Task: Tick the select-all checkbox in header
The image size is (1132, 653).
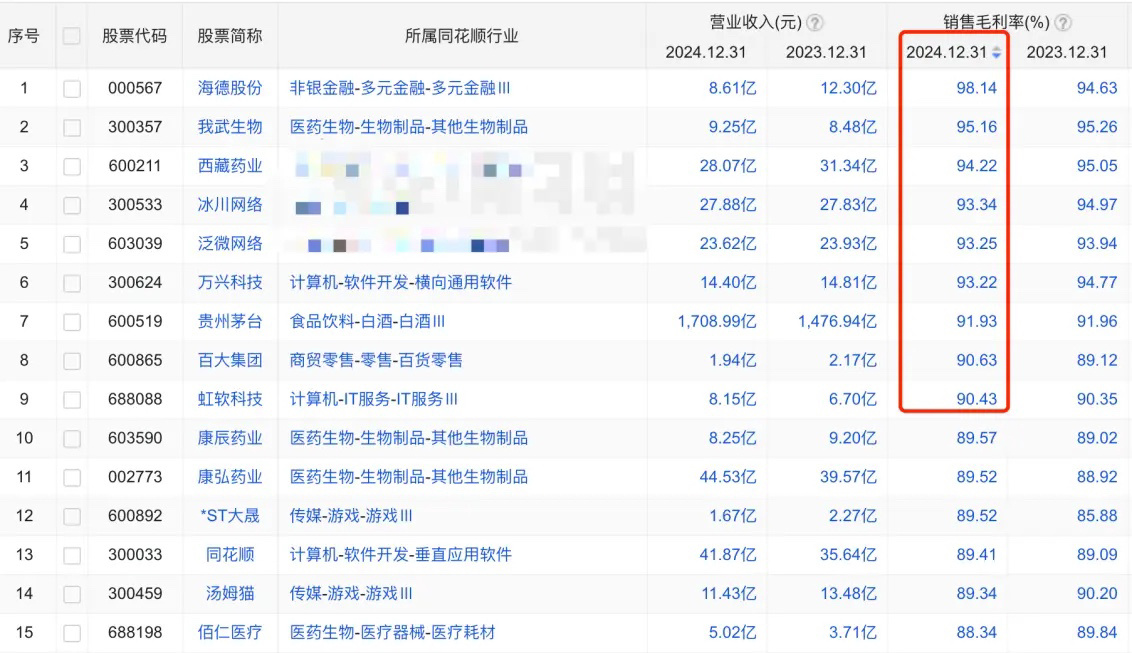Action: 71,35
